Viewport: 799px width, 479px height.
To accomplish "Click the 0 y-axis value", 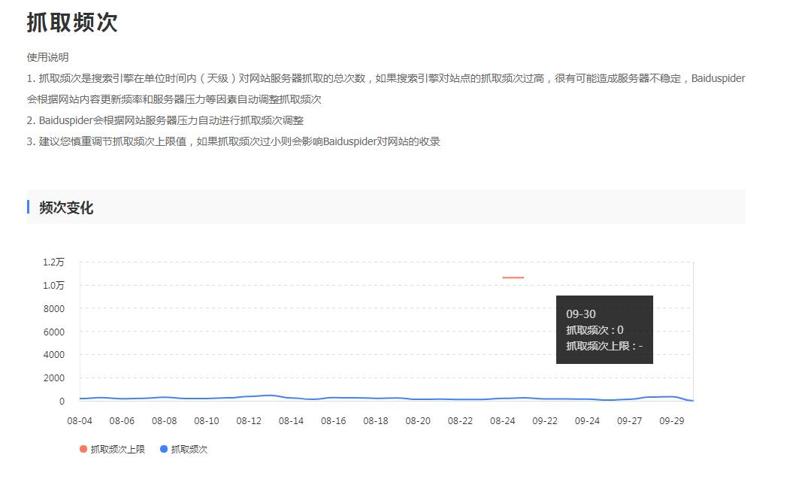I will click(x=62, y=401).
